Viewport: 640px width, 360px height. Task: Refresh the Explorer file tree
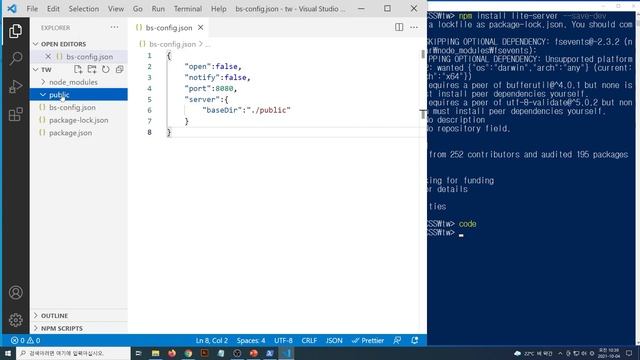106,69
